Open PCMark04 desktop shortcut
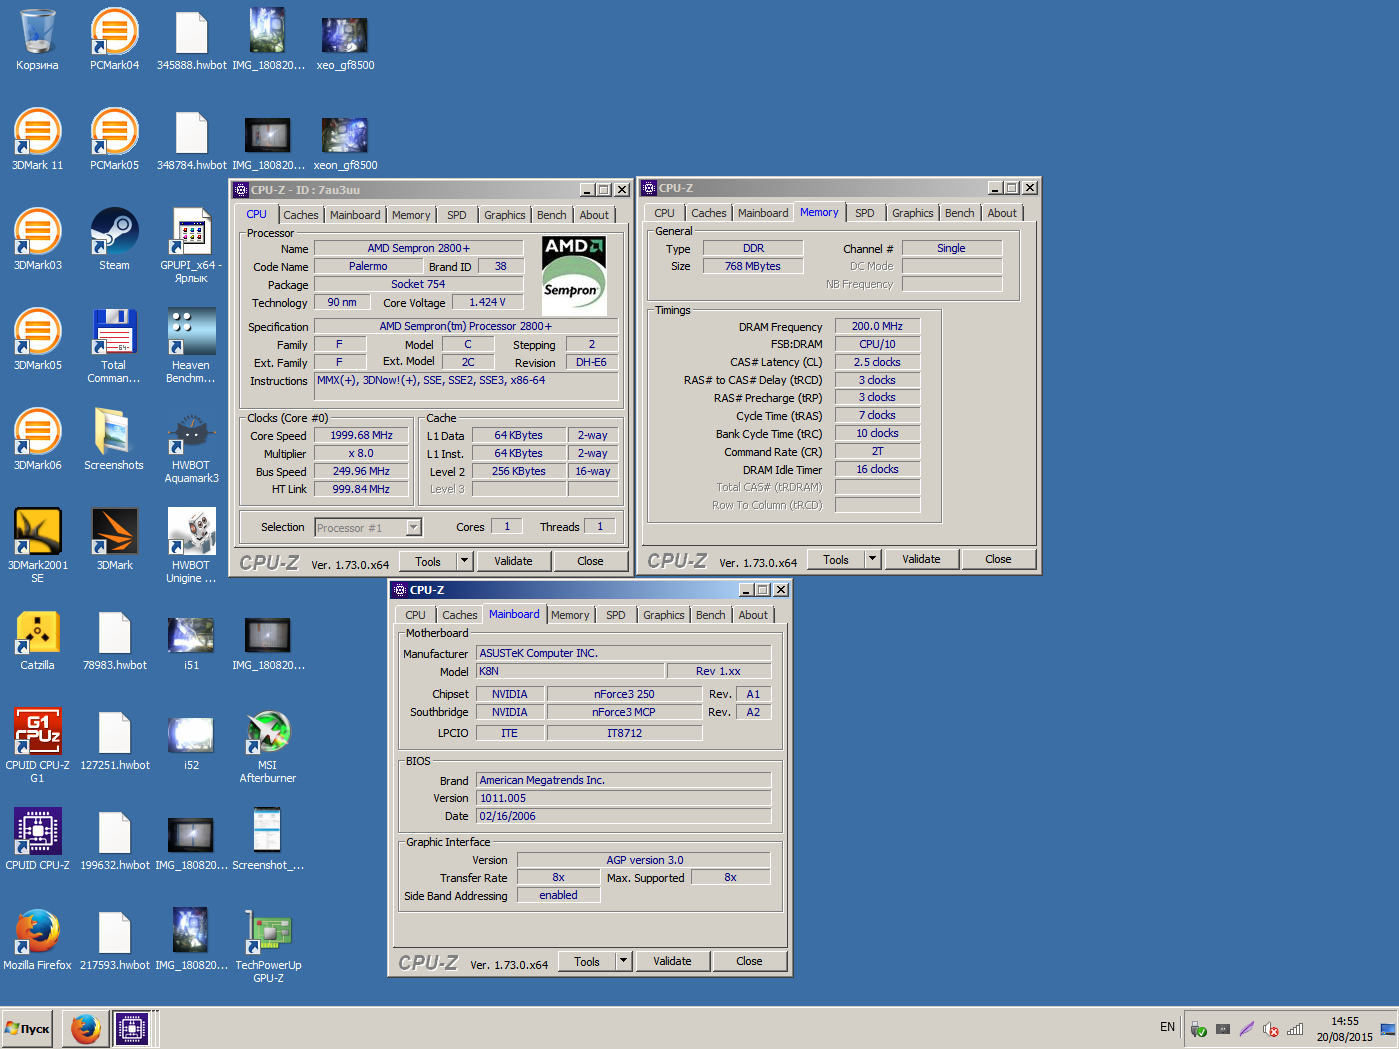This screenshot has height=1049, width=1399. point(114,40)
